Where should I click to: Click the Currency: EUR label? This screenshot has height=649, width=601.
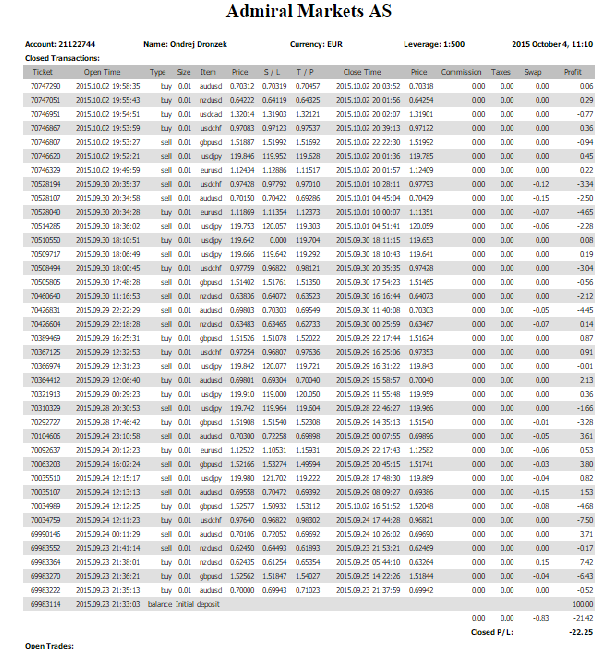click(x=316, y=44)
